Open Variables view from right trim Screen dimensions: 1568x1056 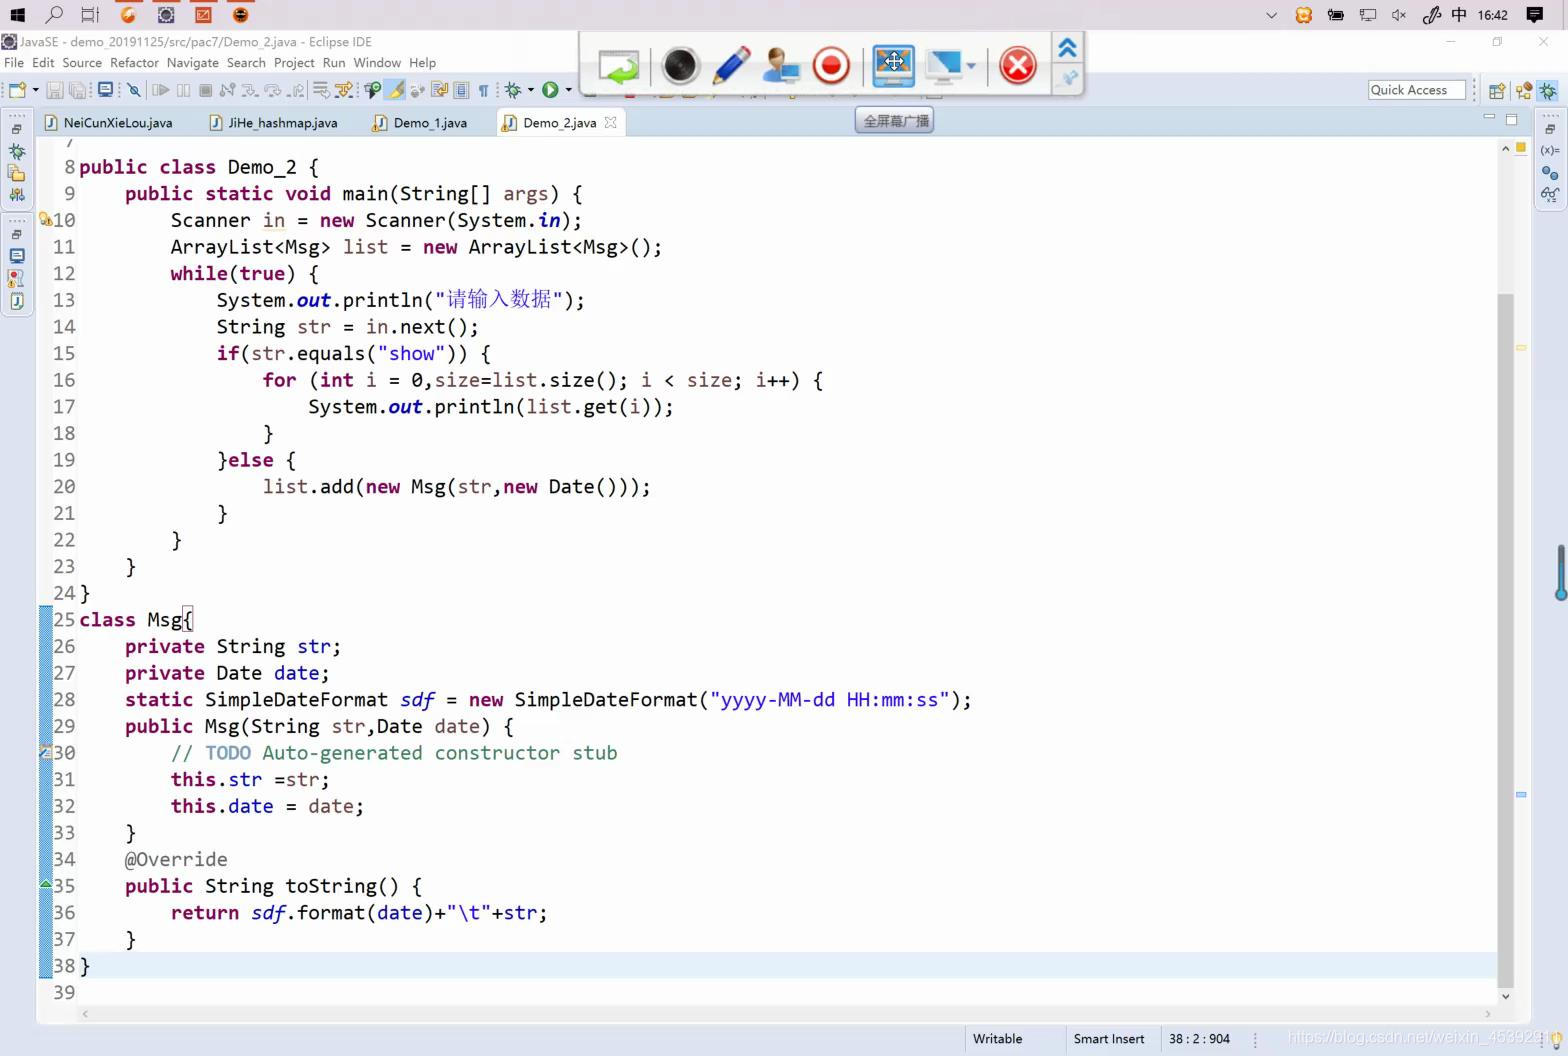[x=1550, y=150]
